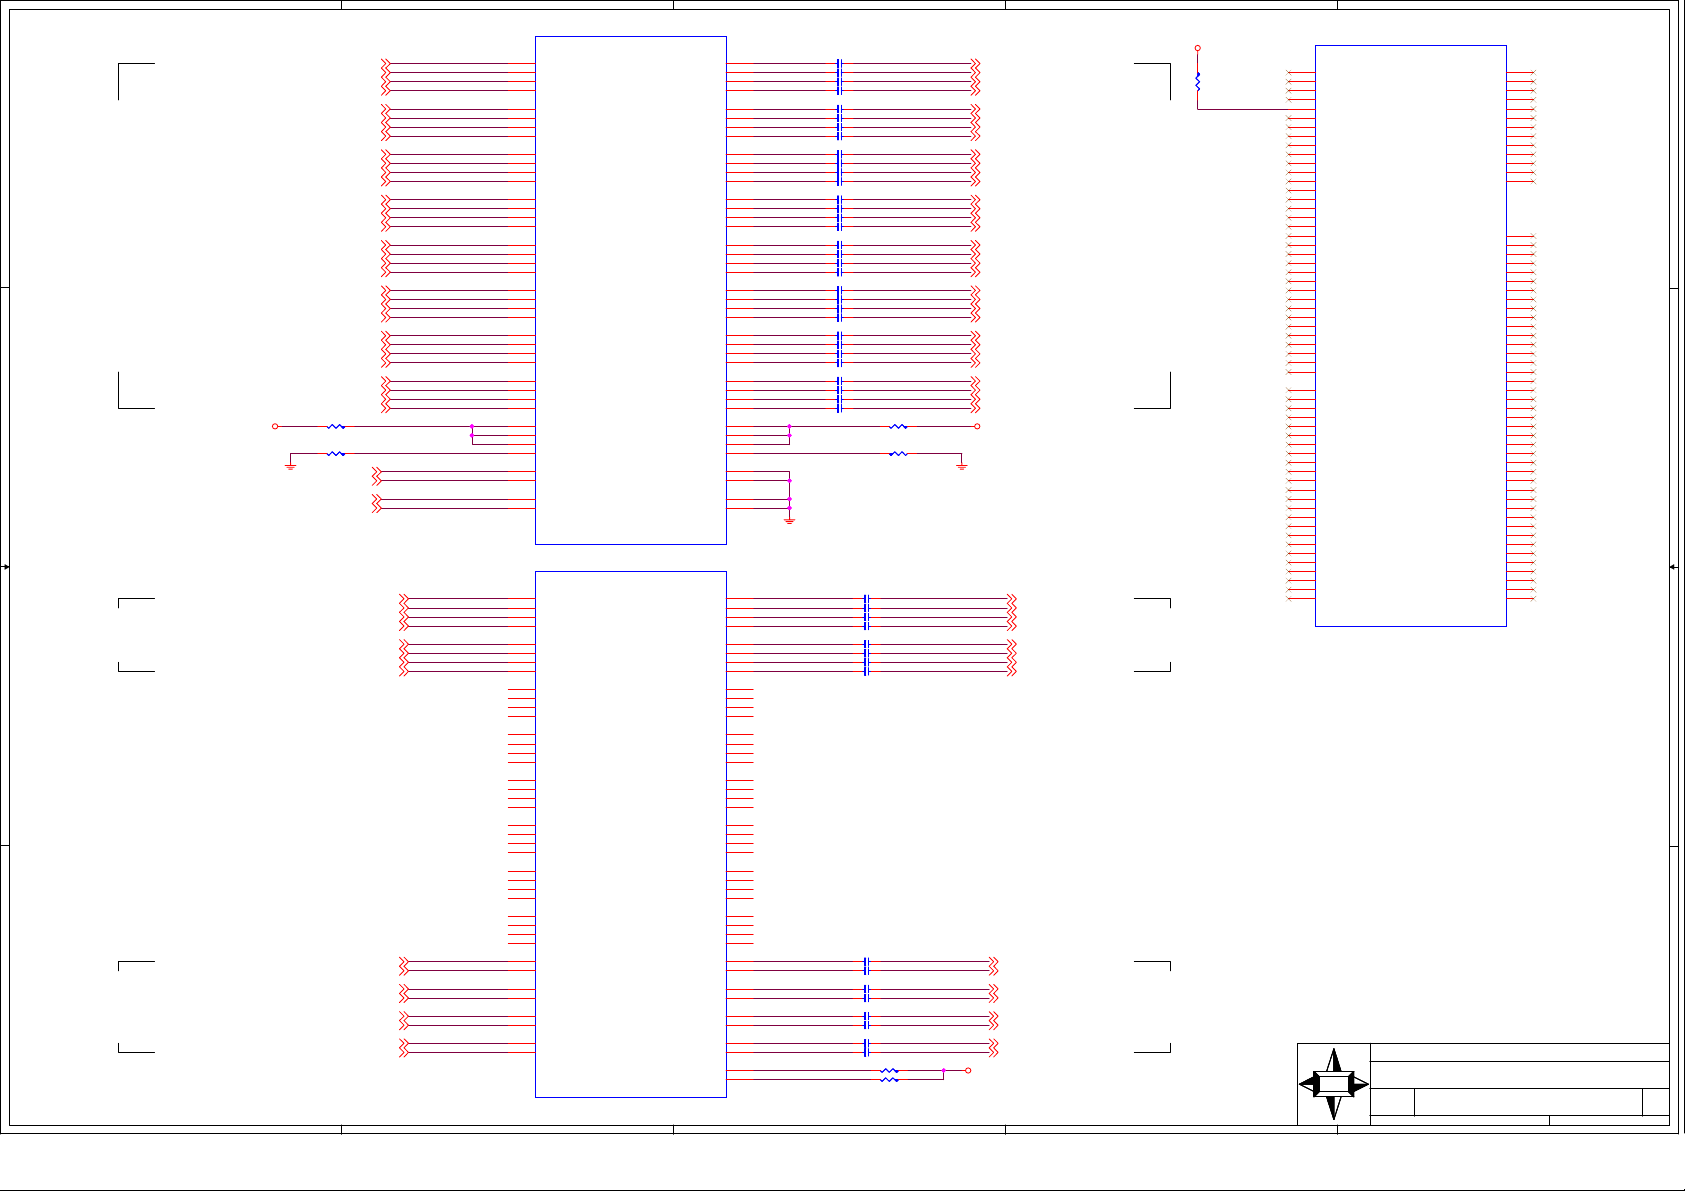Click the ground symbol left of the top component
Viewport: 1685px width, 1191px height.
point(290,466)
